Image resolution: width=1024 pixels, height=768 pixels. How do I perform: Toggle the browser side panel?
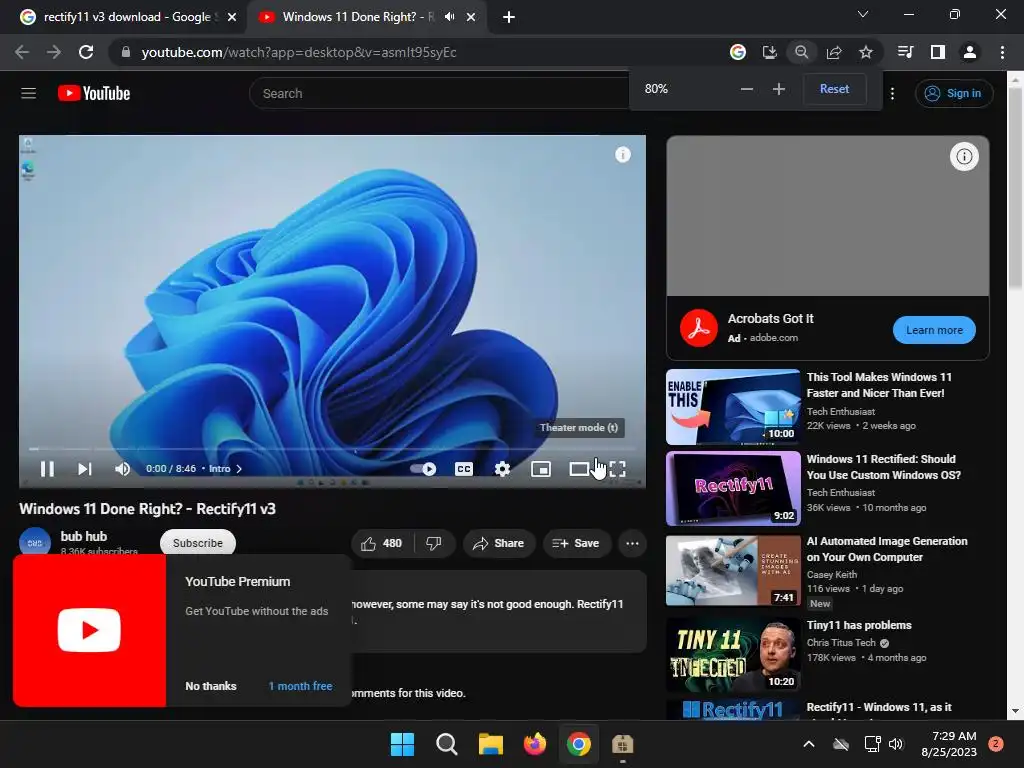click(x=937, y=52)
